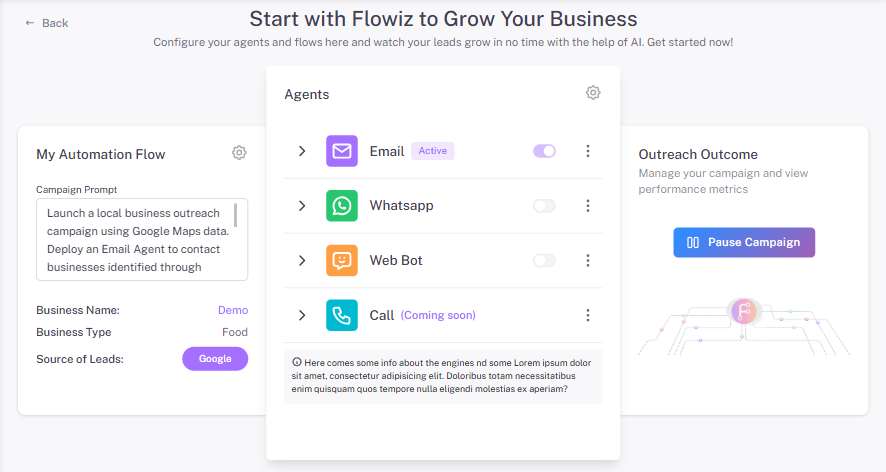This screenshot has height=472, width=886.
Task: Open My Automation Flow settings gear
Action: tap(239, 153)
